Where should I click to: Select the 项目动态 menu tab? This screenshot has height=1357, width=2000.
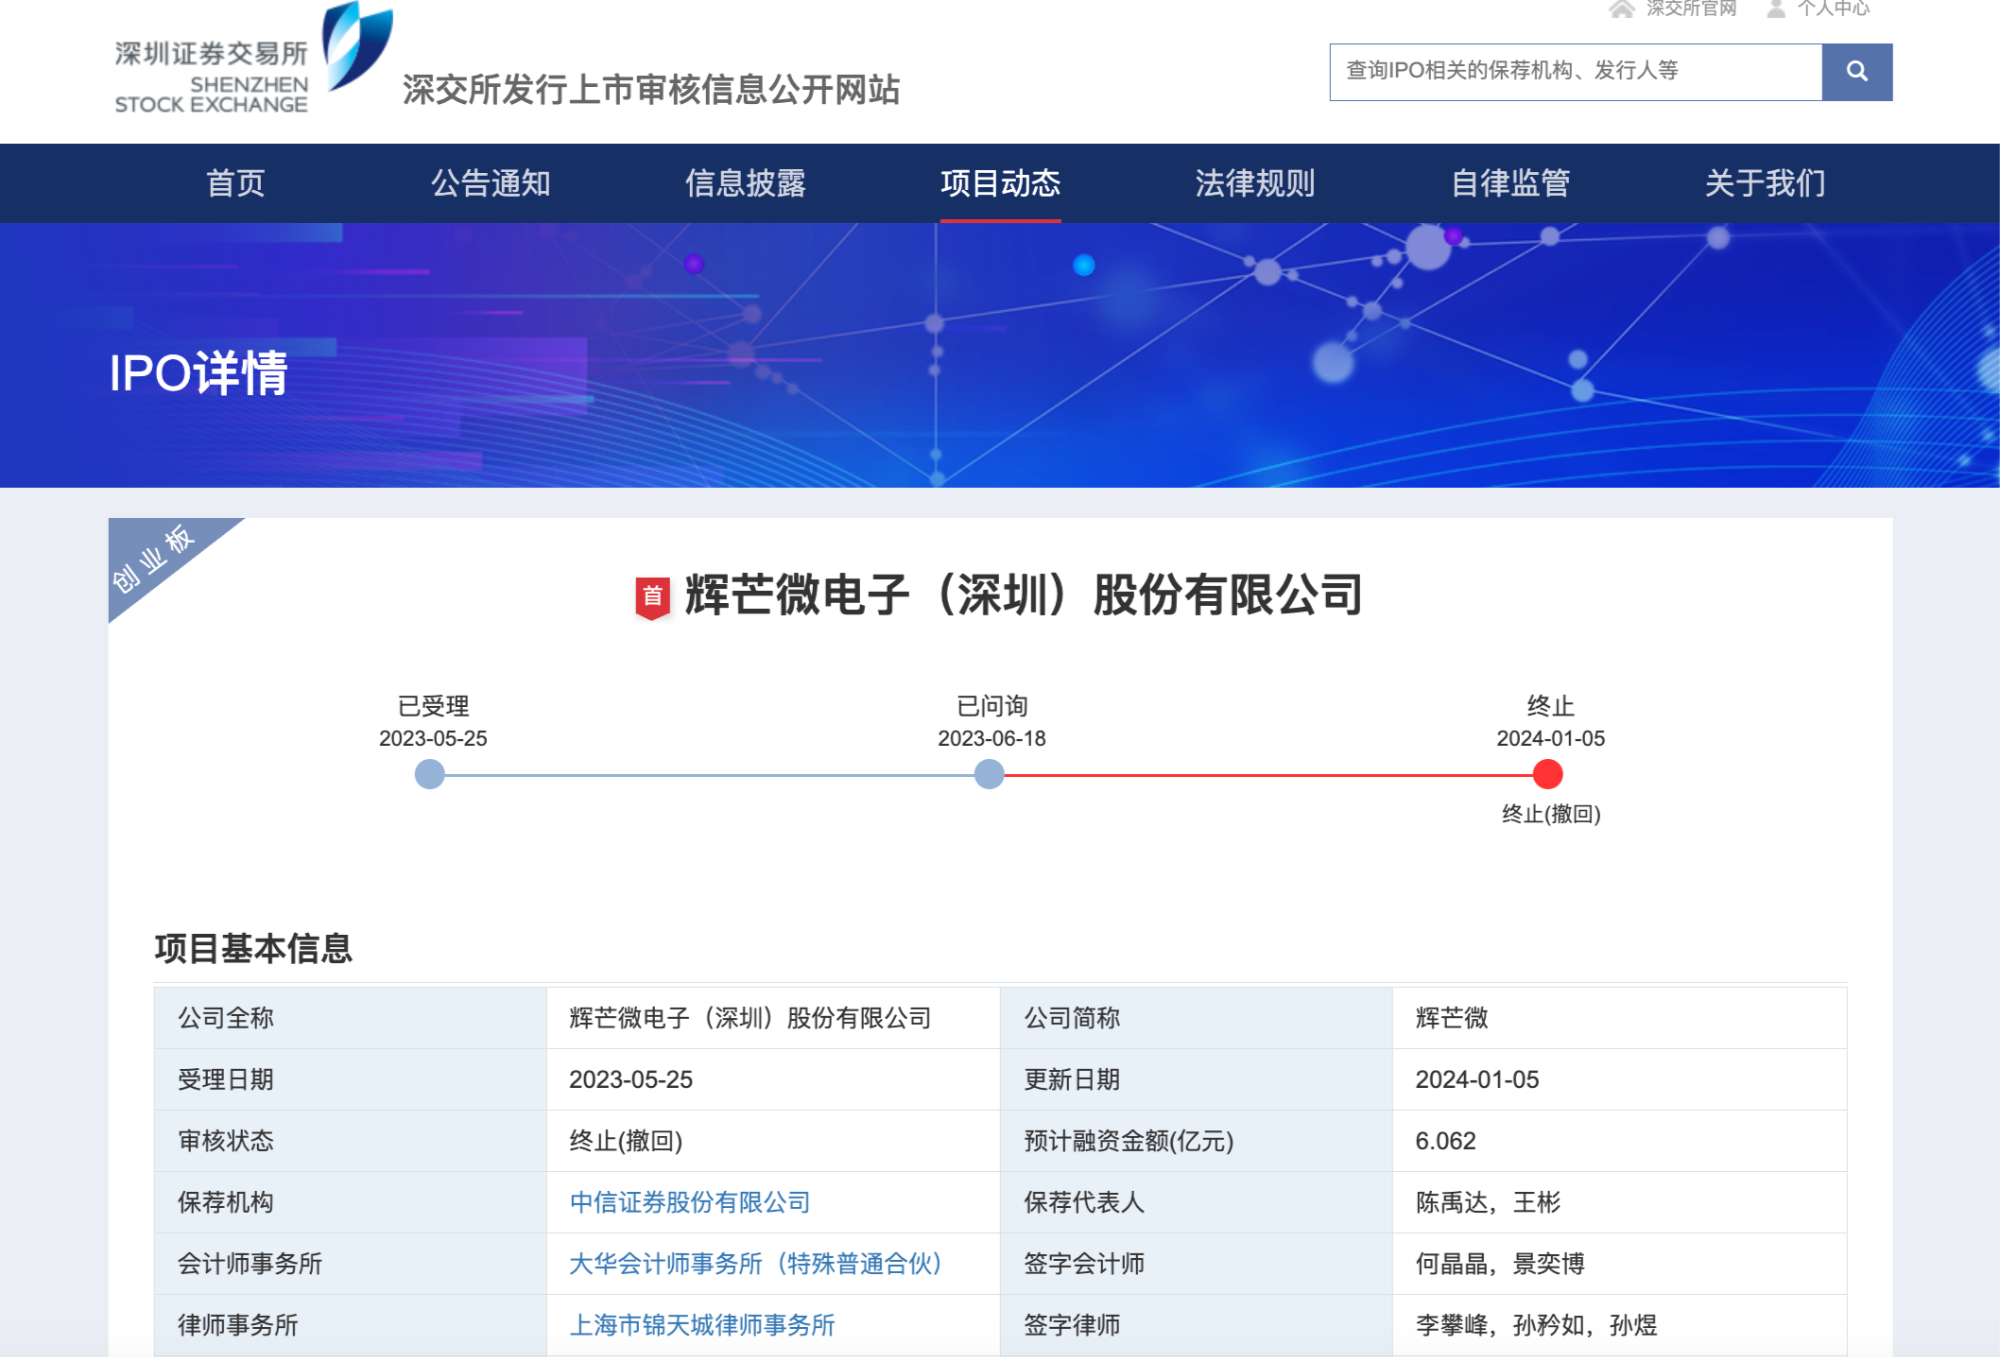pos(1000,183)
